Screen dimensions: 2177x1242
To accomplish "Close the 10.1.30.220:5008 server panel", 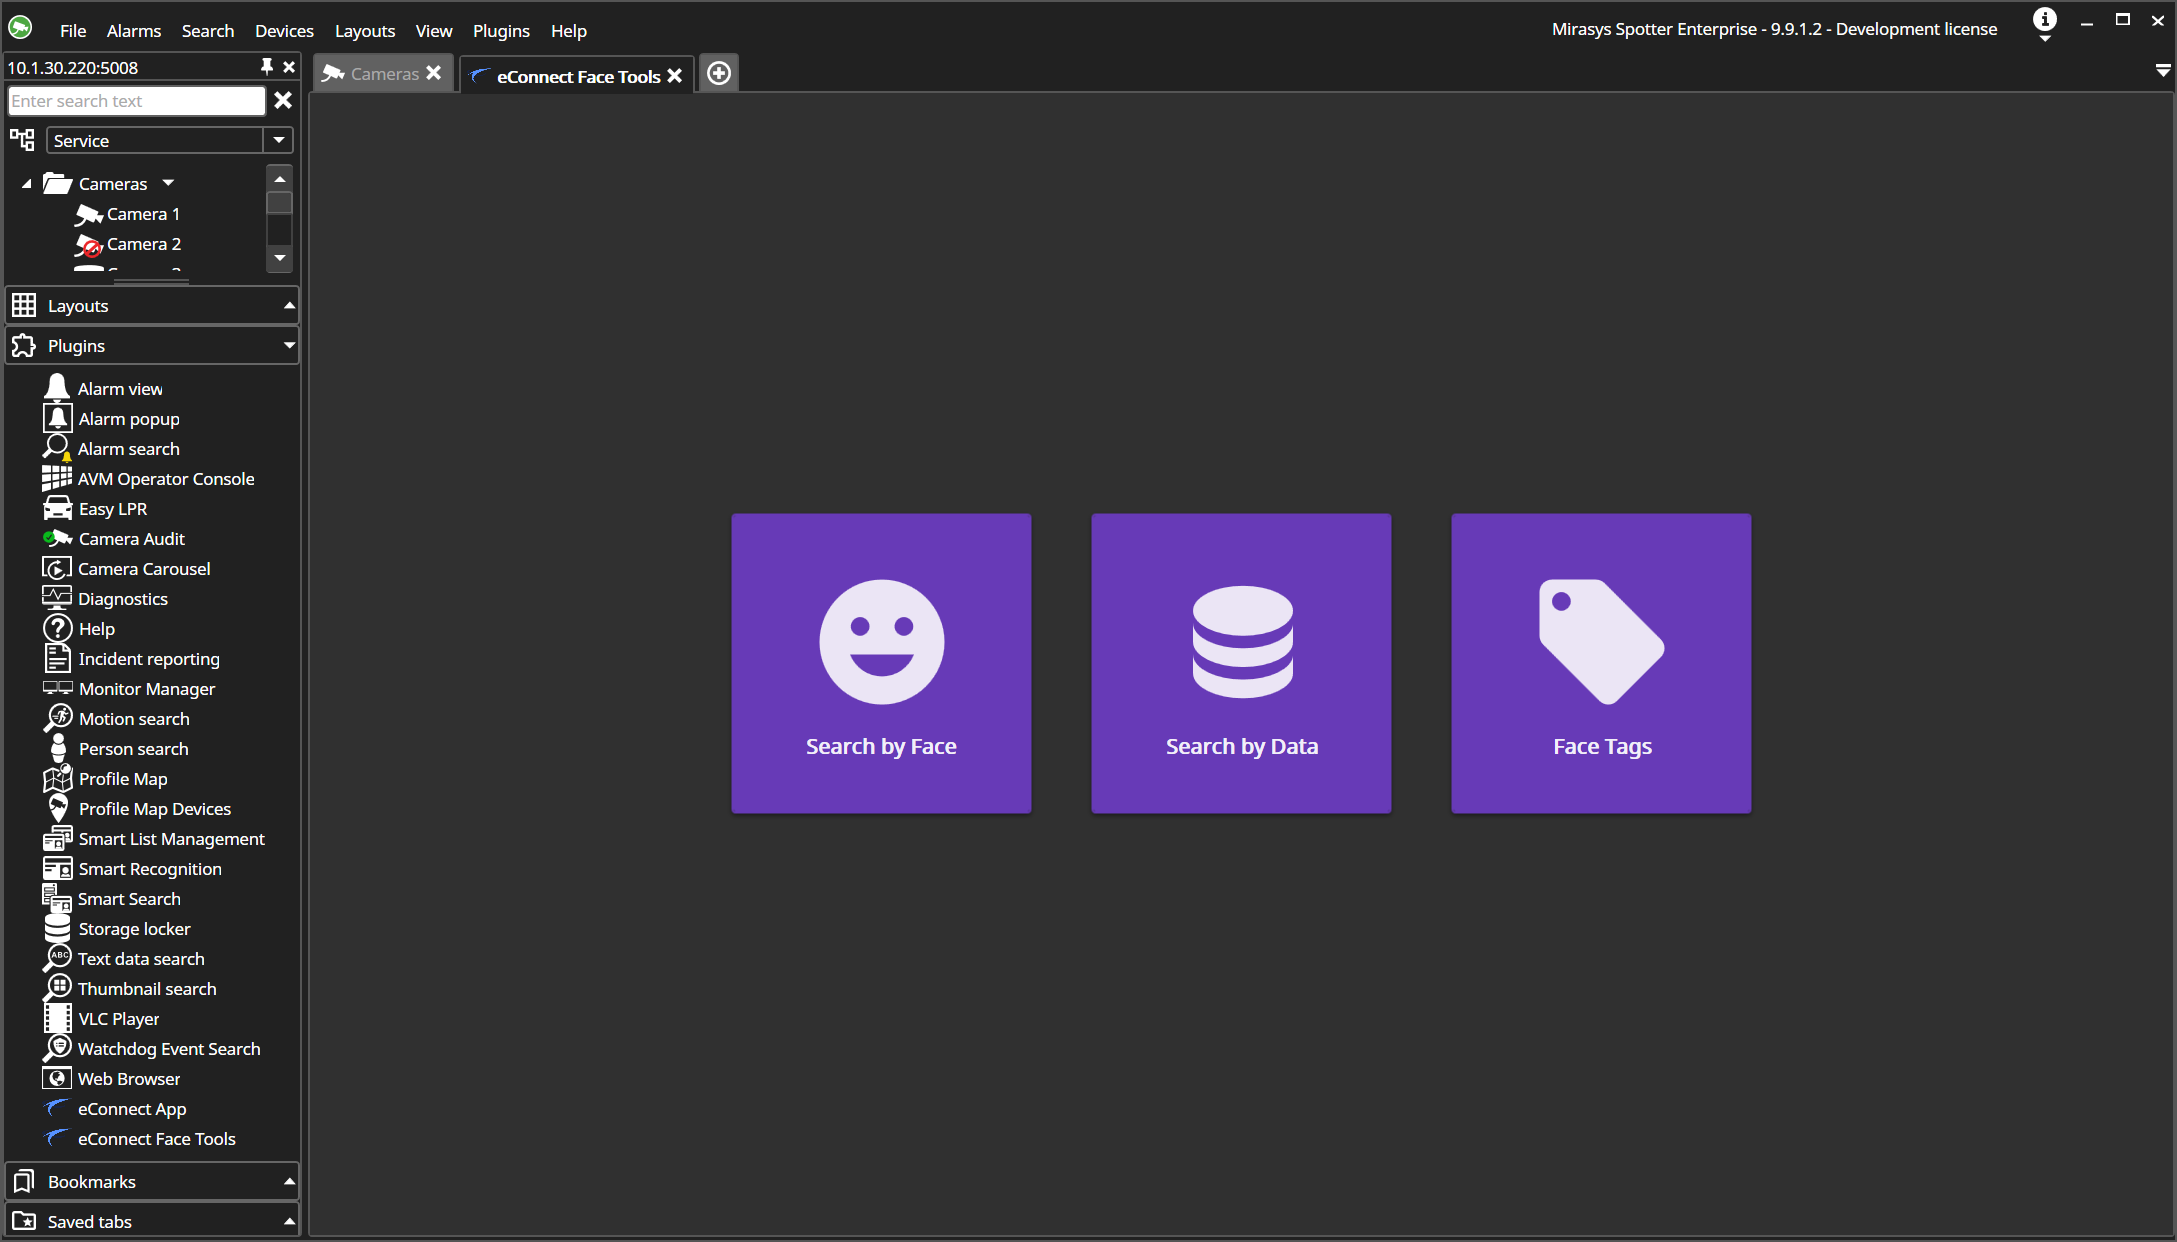I will point(289,67).
